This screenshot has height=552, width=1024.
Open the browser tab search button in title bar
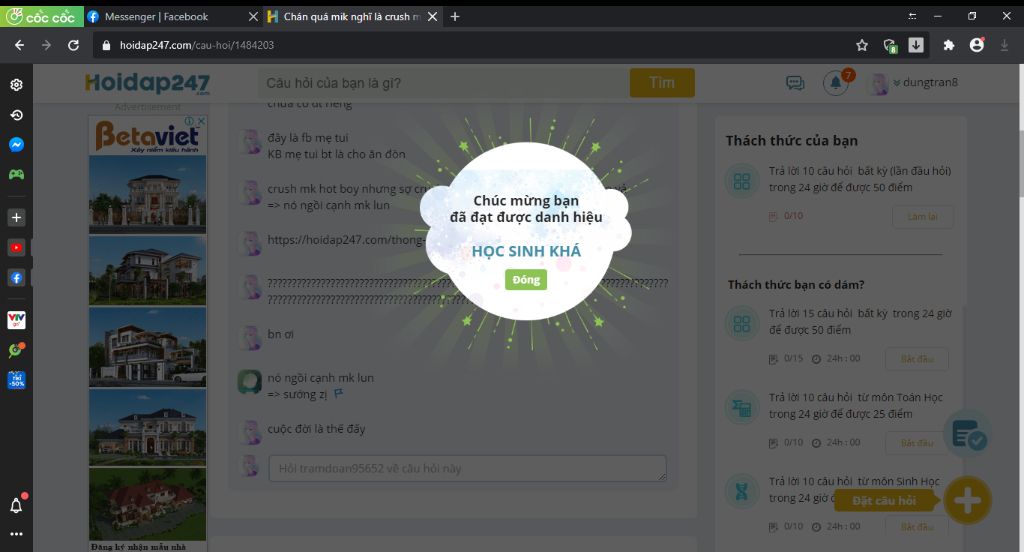pyautogui.click(x=912, y=16)
